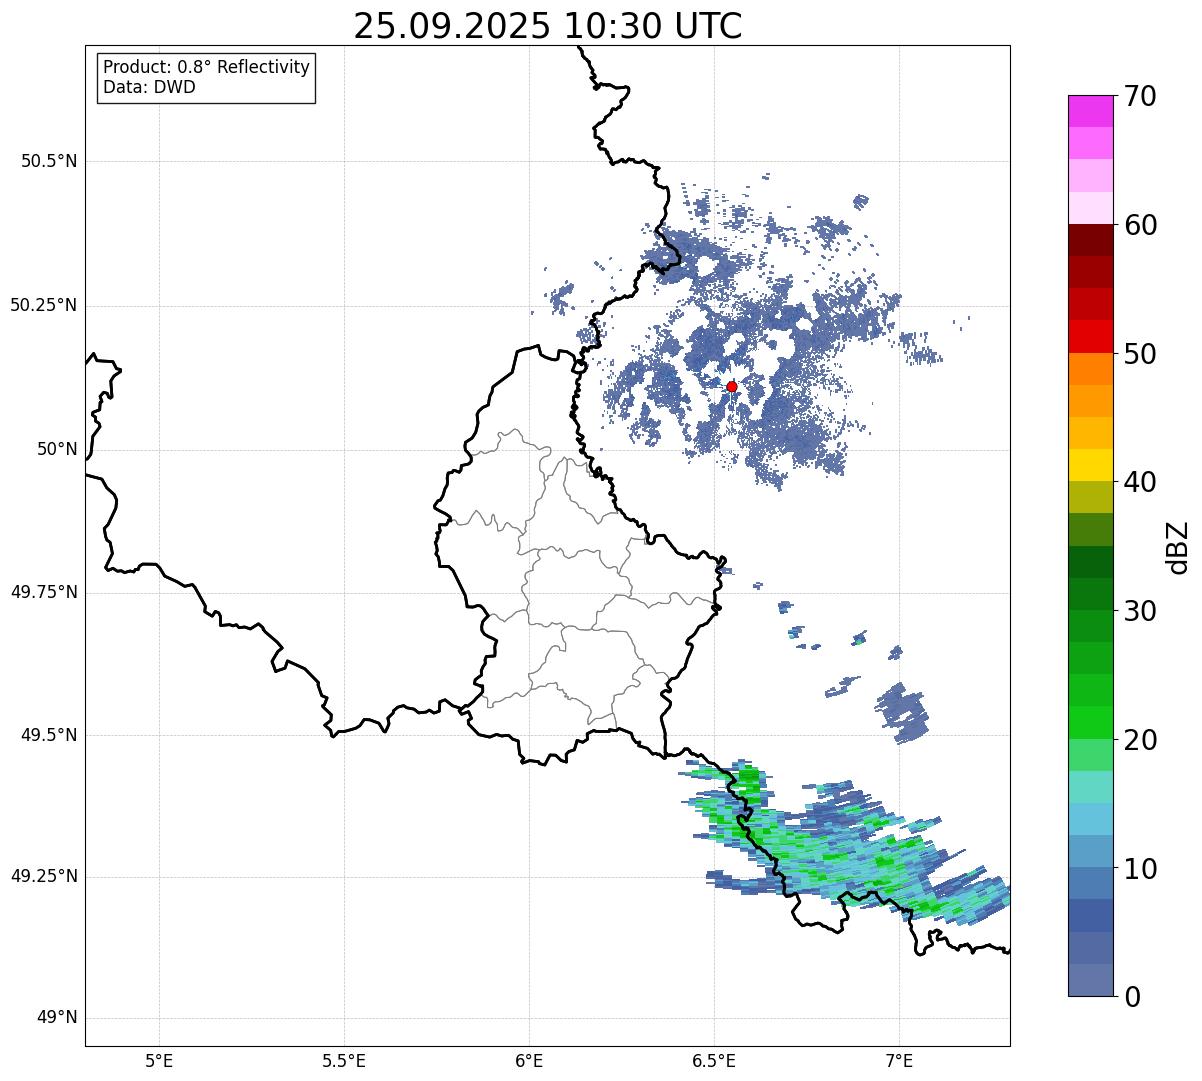Click the Product 0.8° Reflectivity info box
1202x1081 pixels.
(x=206, y=77)
